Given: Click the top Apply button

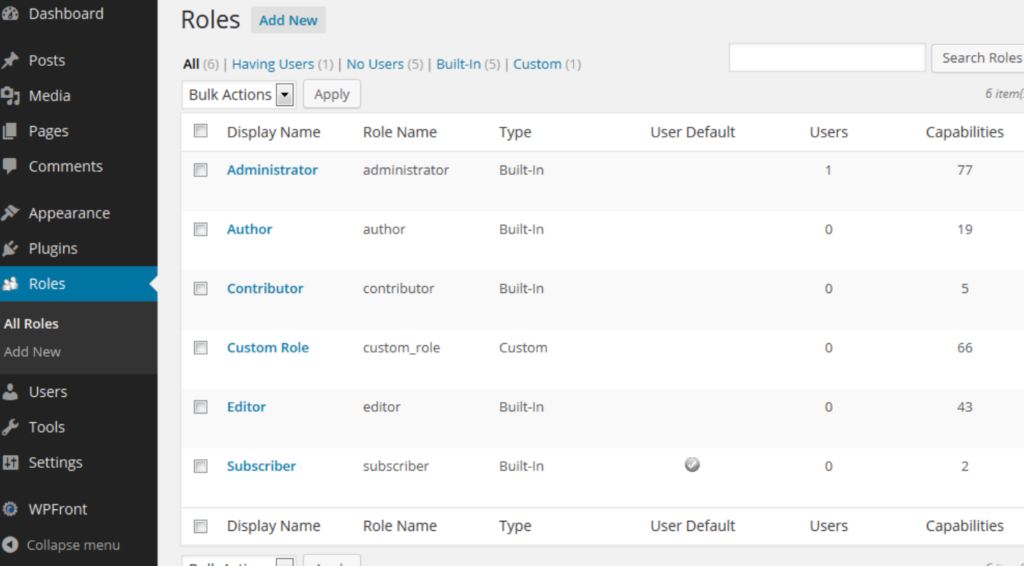Looking at the screenshot, I should pos(331,94).
